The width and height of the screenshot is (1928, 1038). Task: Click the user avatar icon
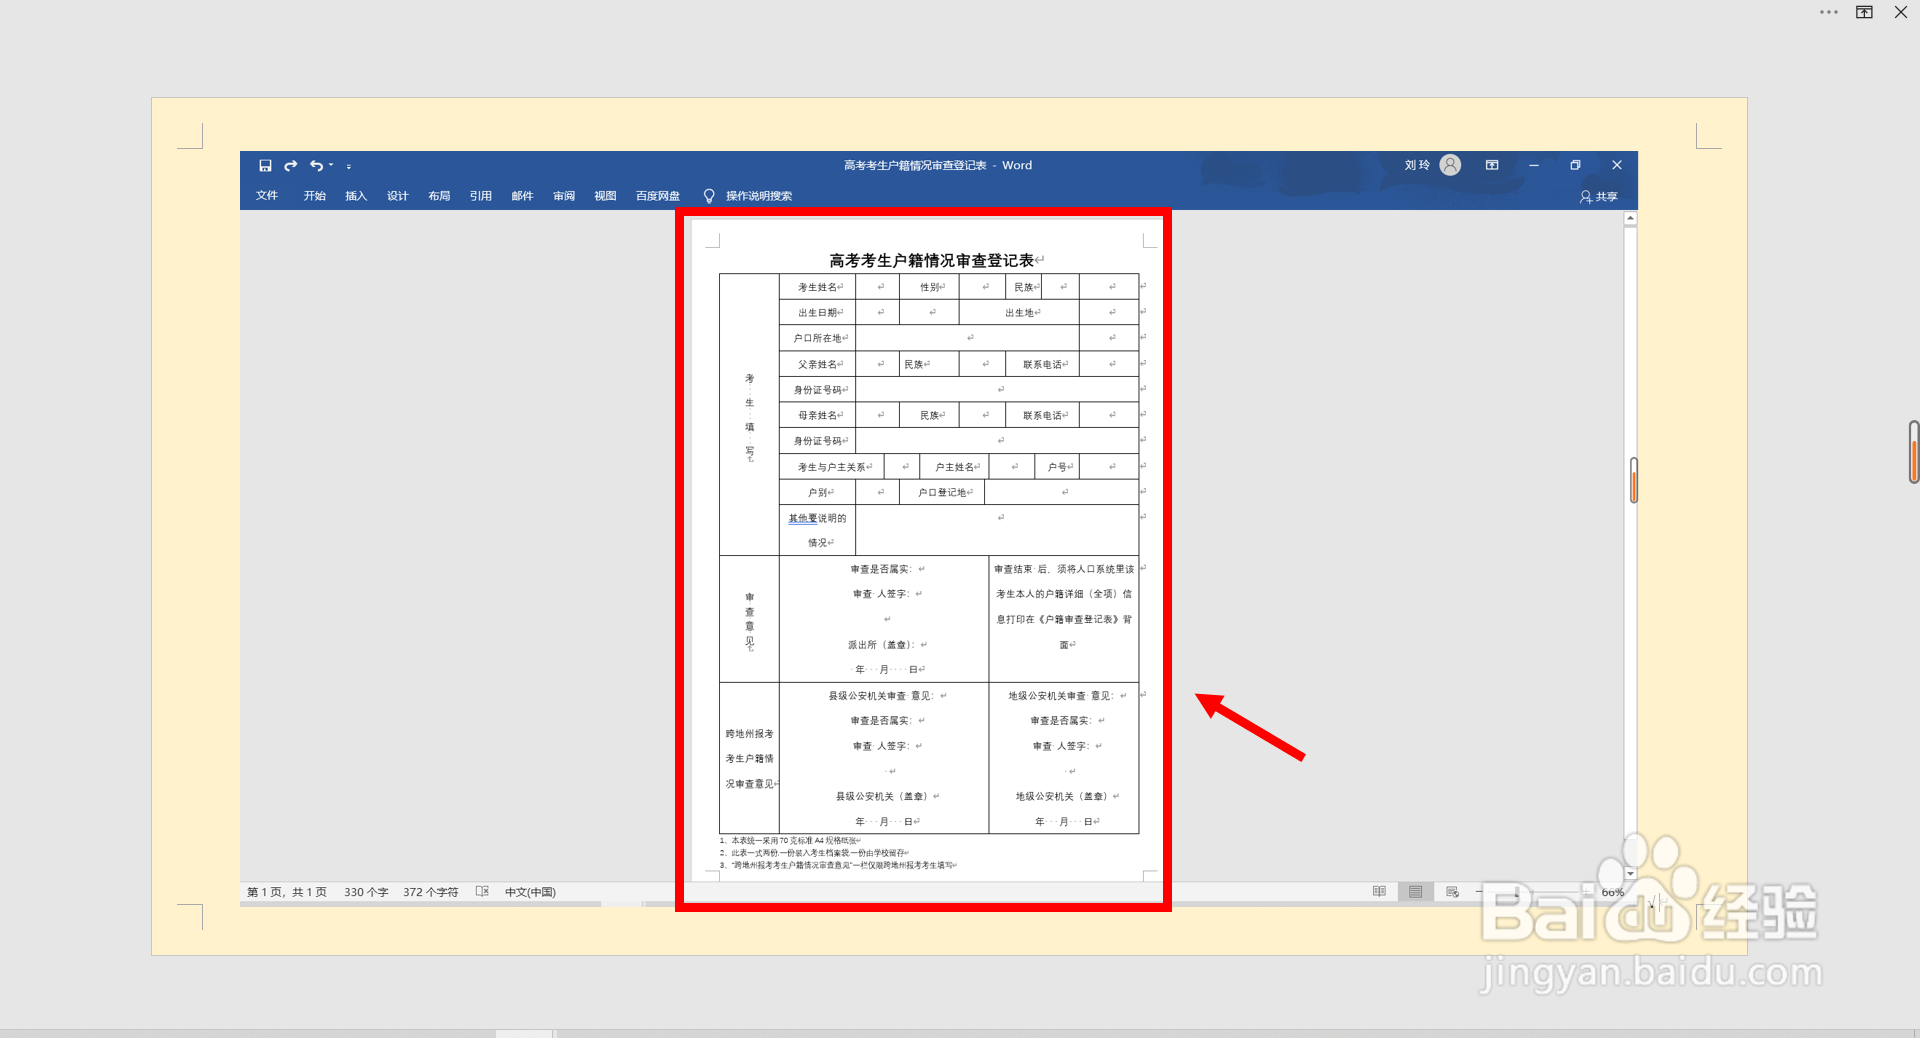(x=1450, y=165)
